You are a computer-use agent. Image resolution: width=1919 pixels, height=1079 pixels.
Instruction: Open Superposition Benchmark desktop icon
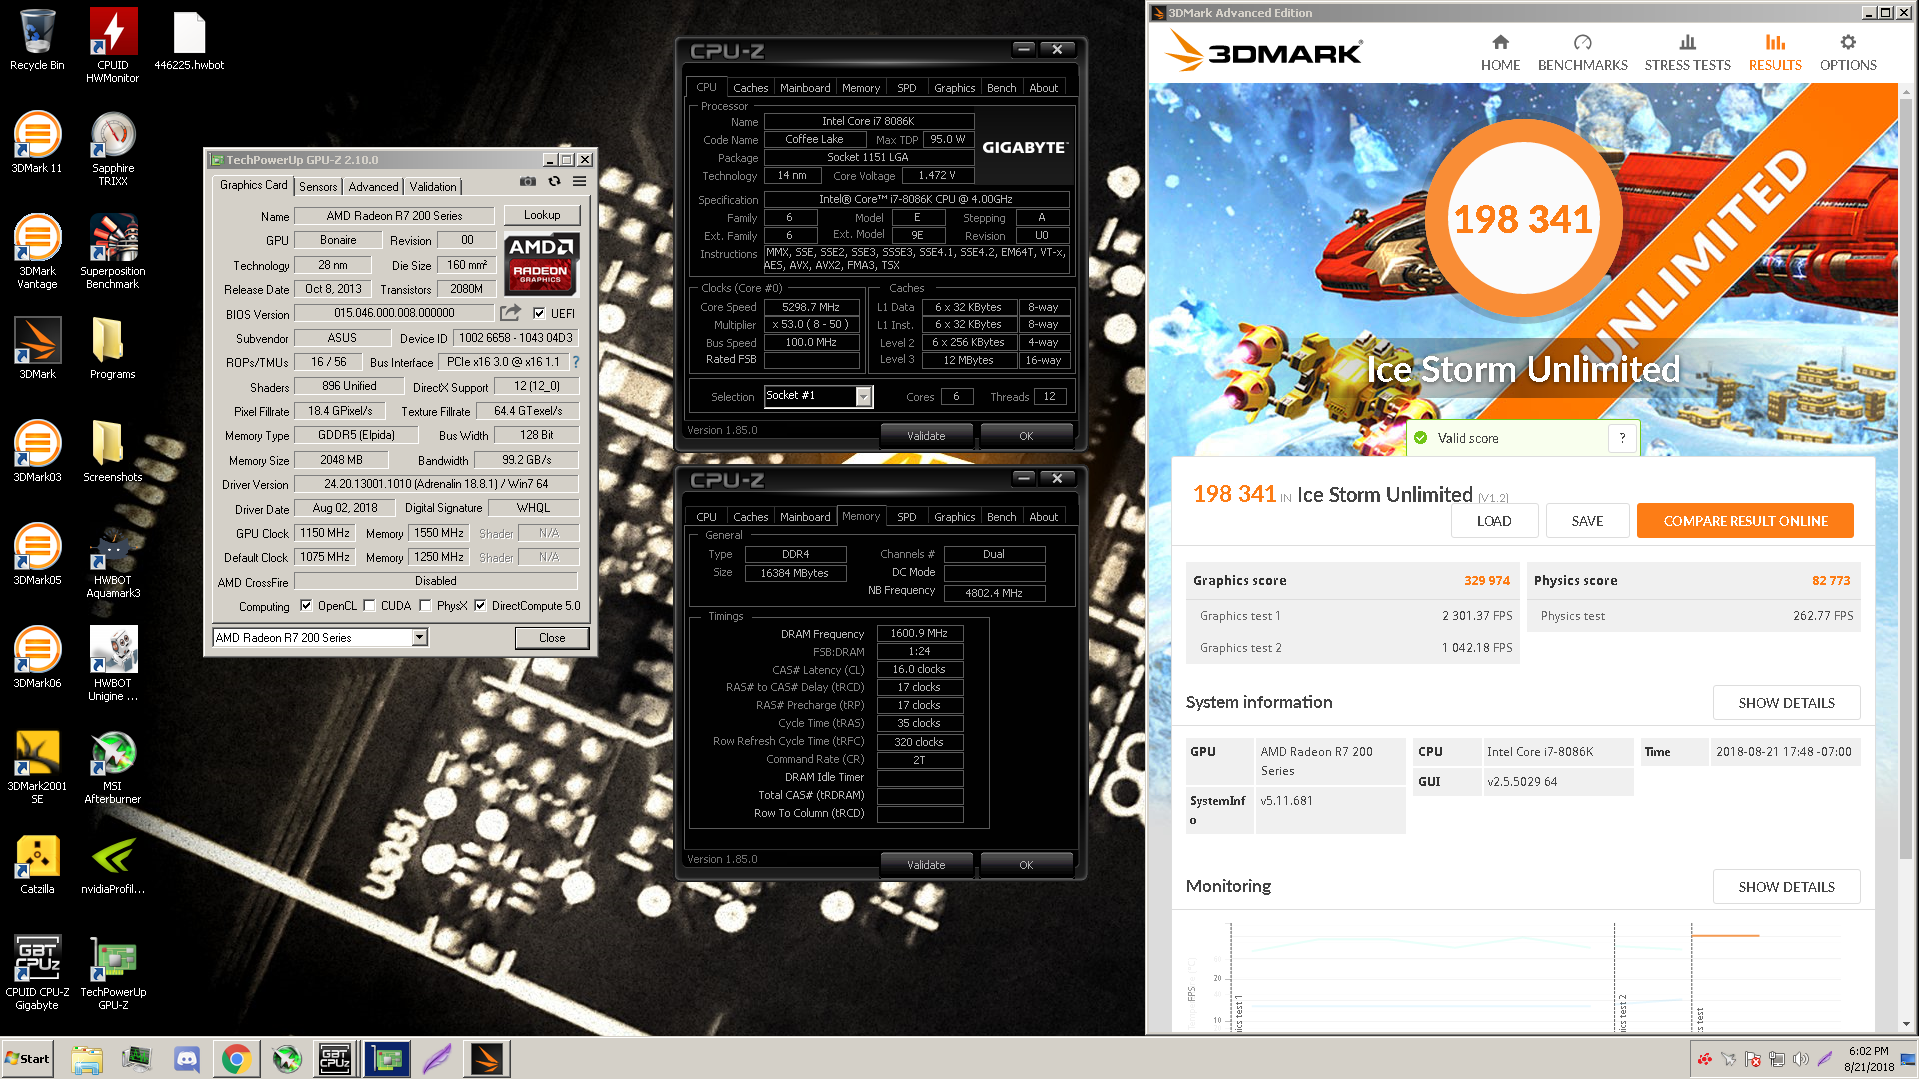pos(113,251)
